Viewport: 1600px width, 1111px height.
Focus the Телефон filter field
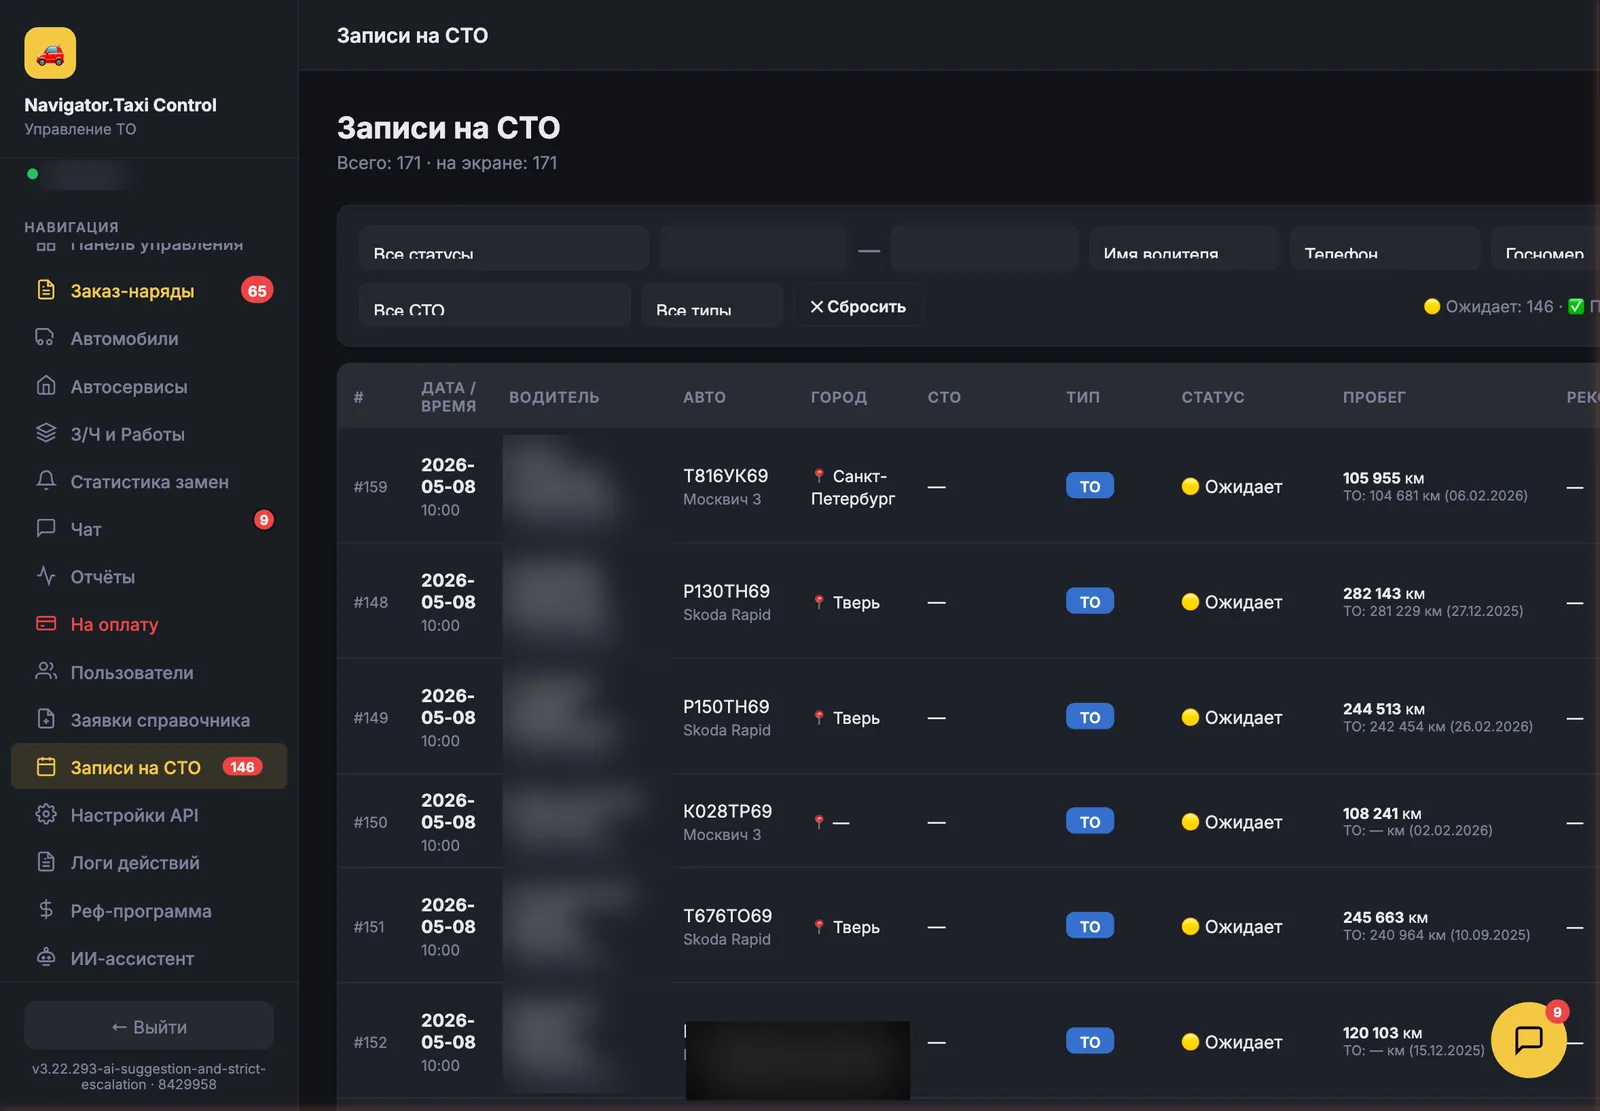1385,248
